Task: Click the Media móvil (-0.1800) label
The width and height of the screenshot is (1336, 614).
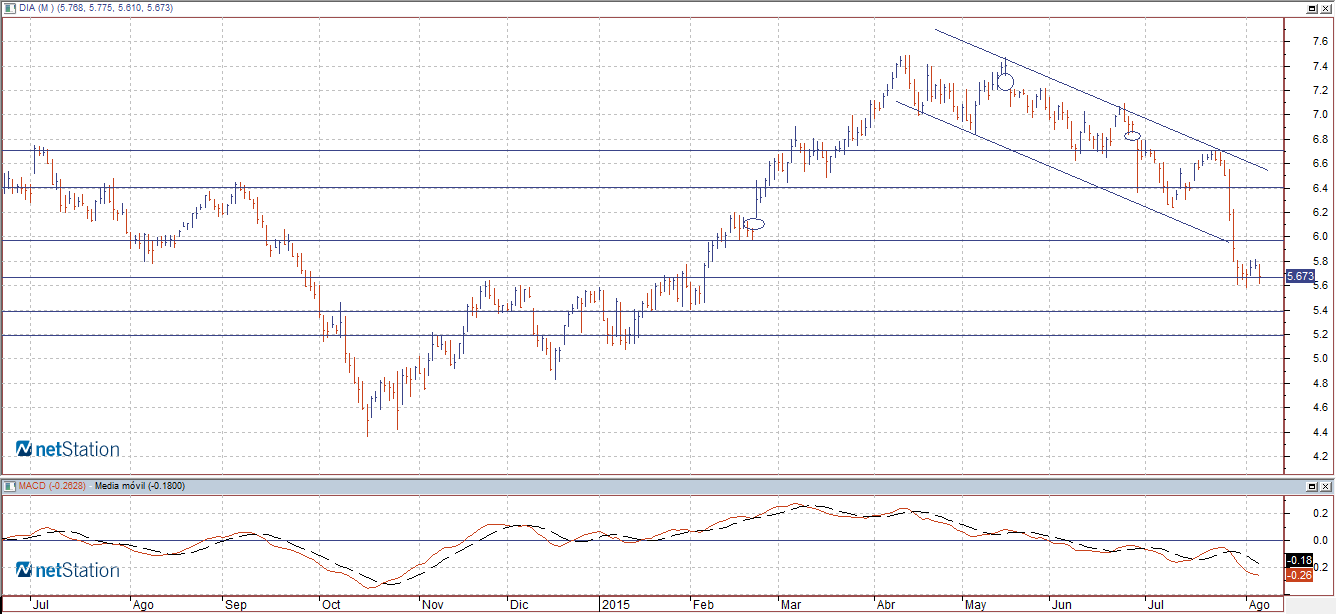Action: click(139, 485)
